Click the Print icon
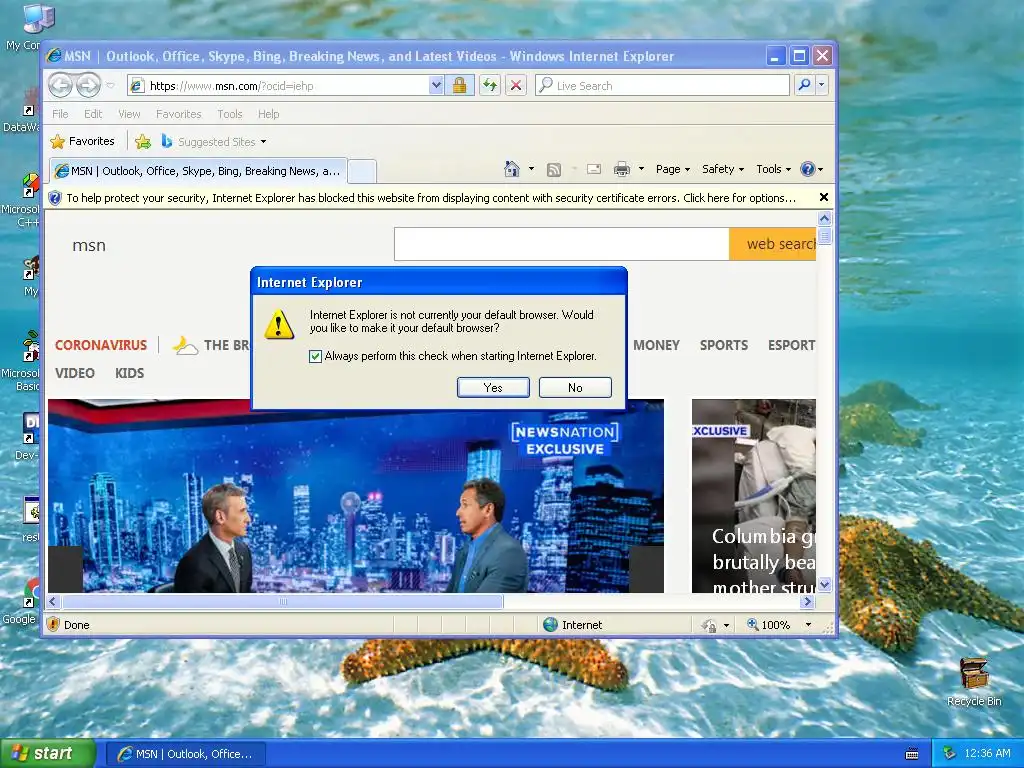1024x768 pixels. (x=622, y=169)
